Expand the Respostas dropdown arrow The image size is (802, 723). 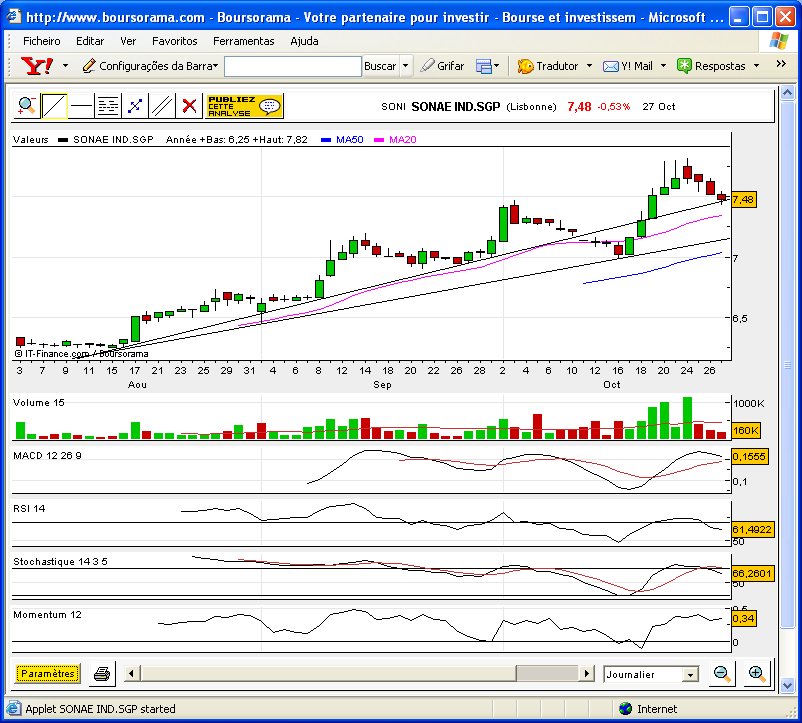click(756, 66)
